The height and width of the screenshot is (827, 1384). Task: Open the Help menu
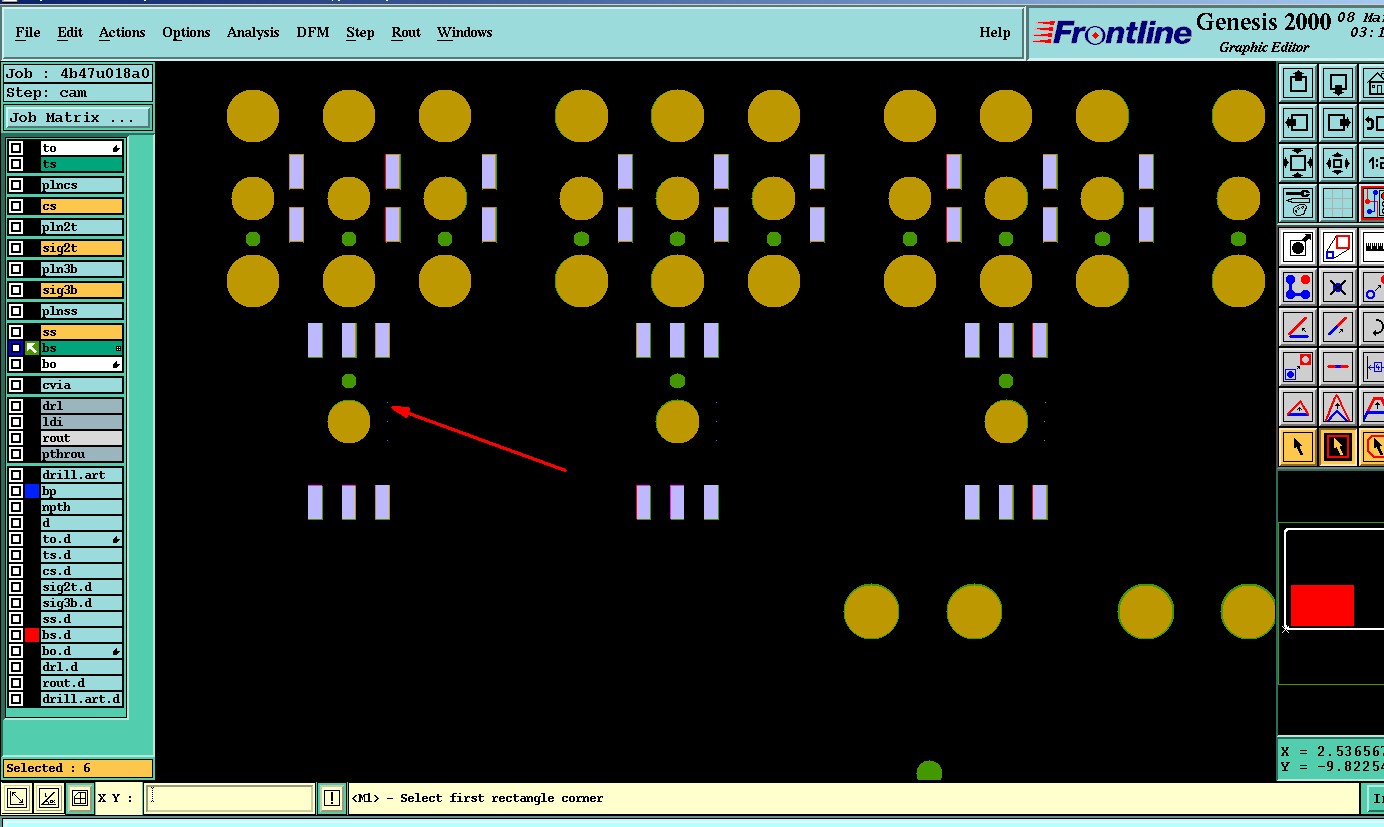[995, 33]
